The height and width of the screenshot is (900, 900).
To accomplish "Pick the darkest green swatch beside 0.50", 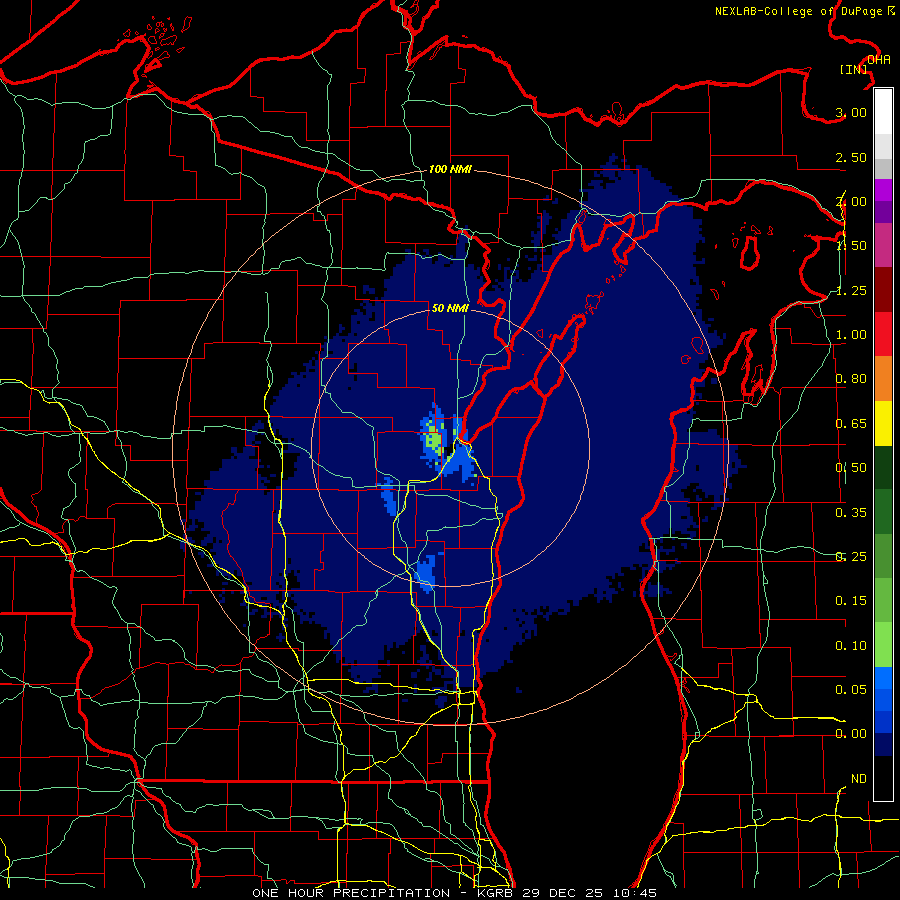I will 883,467.
